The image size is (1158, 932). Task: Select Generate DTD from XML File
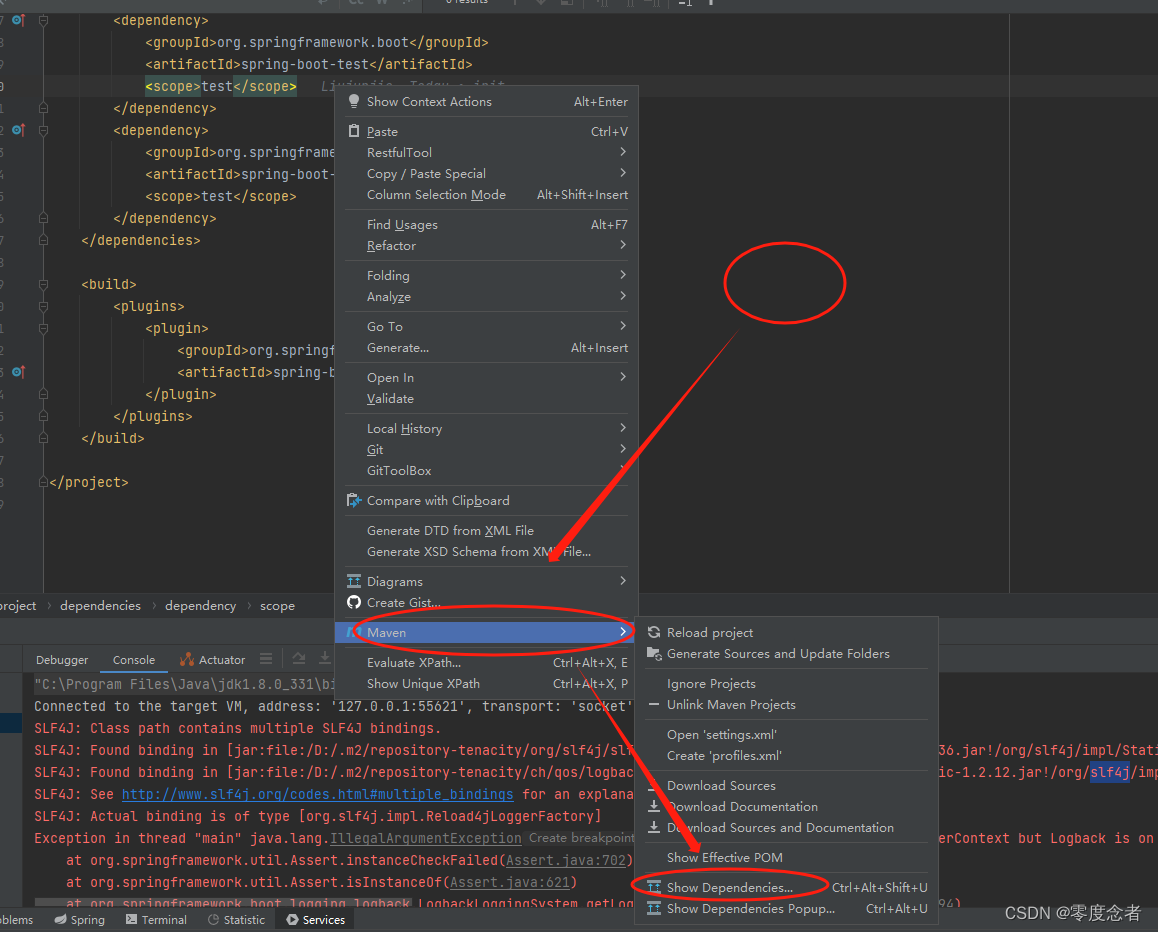click(x=487, y=530)
